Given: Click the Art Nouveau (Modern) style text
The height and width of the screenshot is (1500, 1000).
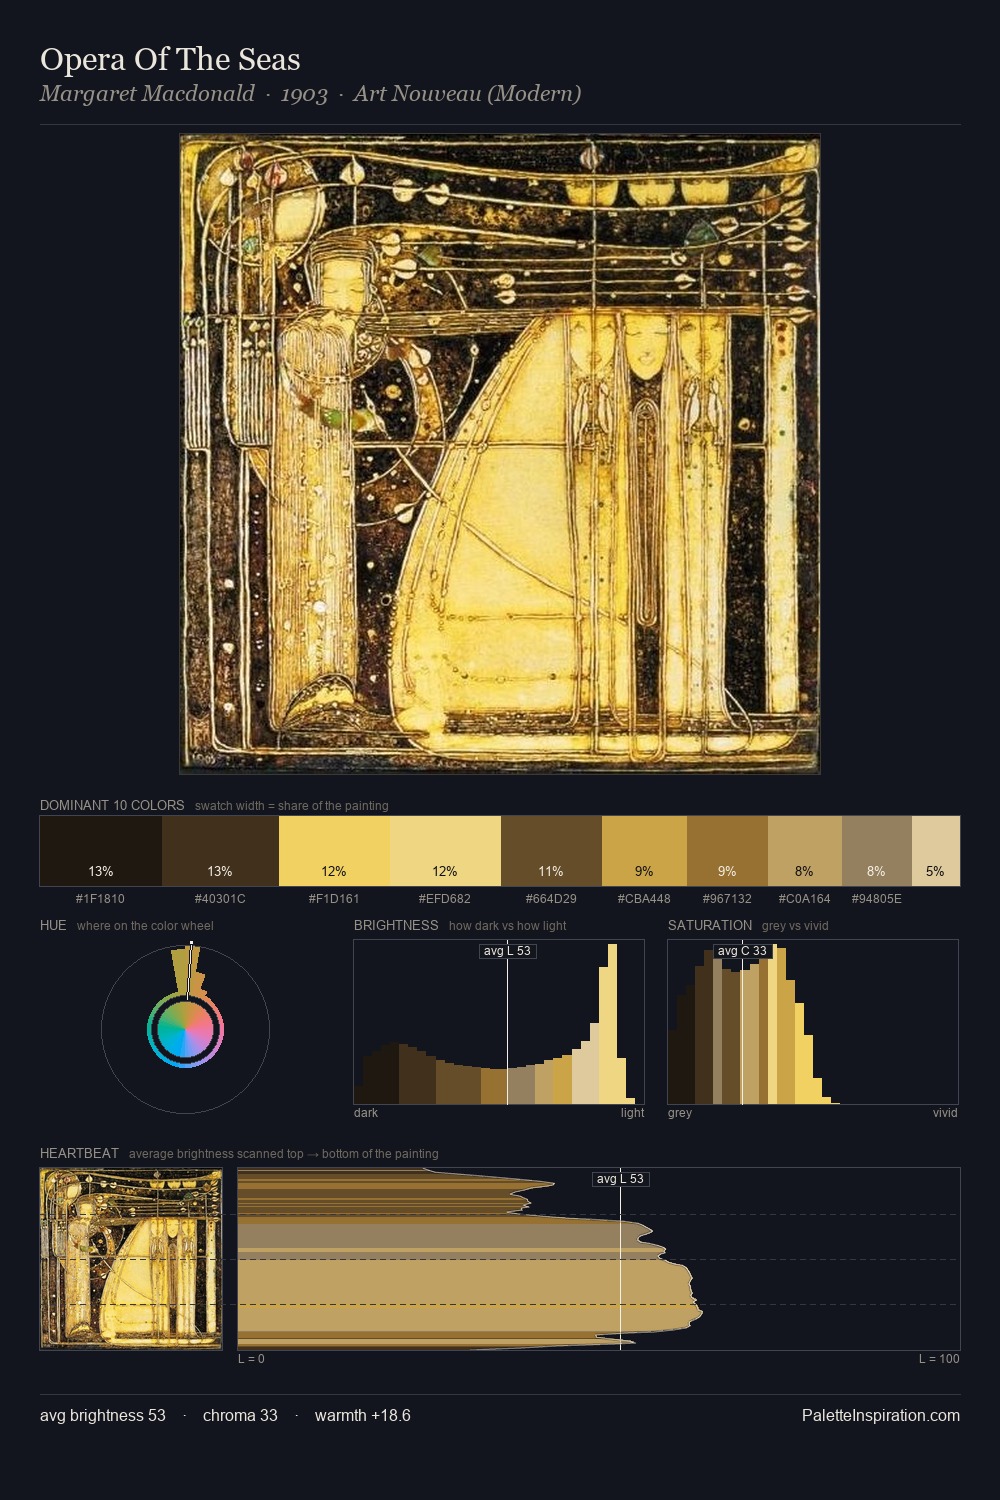Looking at the screenshot, I should coord(467,94).
